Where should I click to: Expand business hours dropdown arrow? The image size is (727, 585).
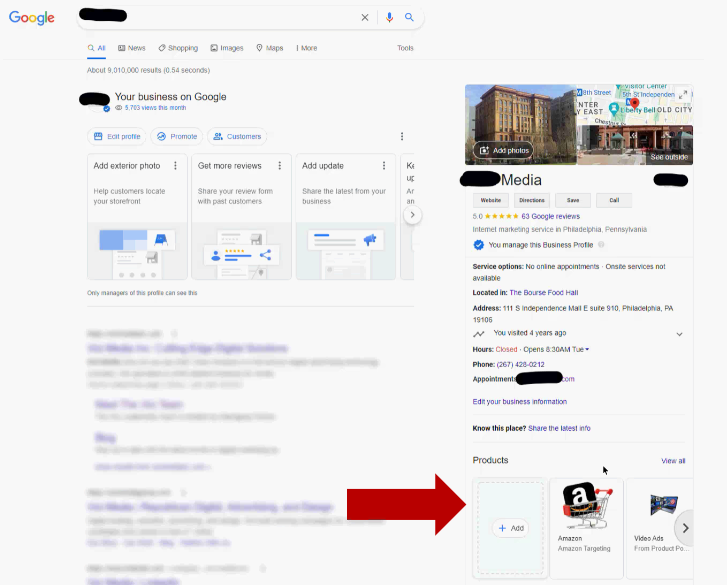pyautogui.click(x=587, y=350)
